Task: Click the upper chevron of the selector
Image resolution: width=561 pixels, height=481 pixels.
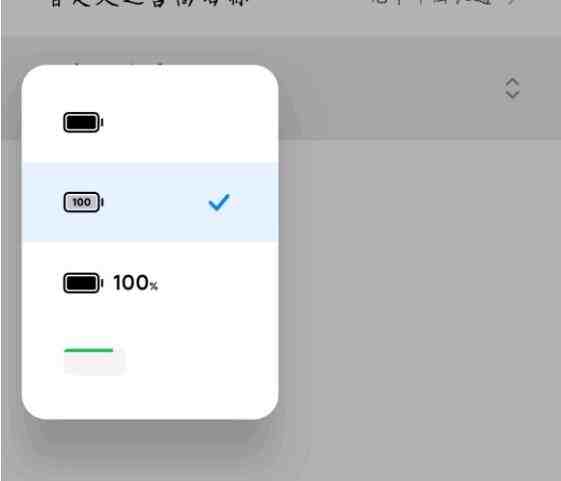Action: 512,82
